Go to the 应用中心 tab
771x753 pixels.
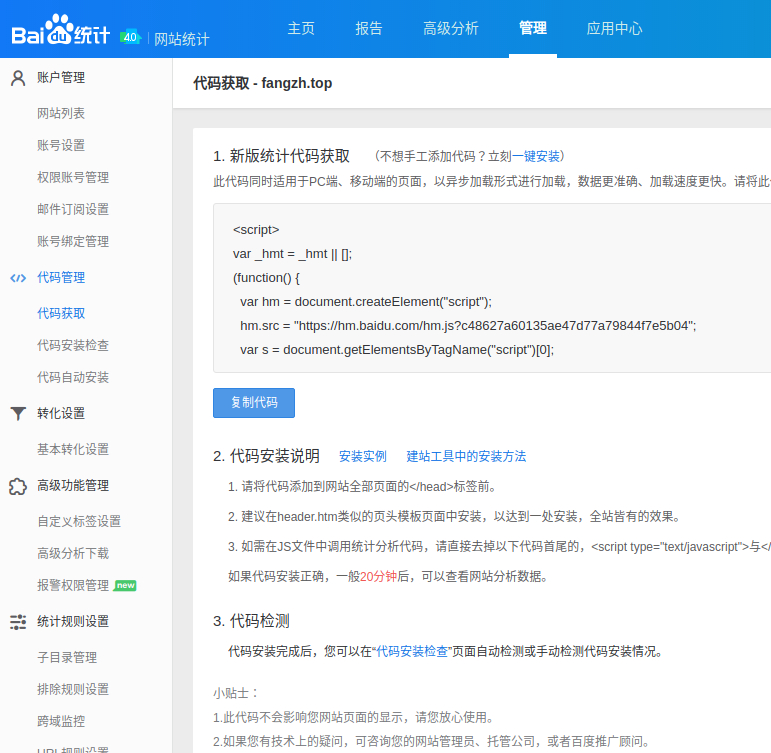[x=615, y=29]
